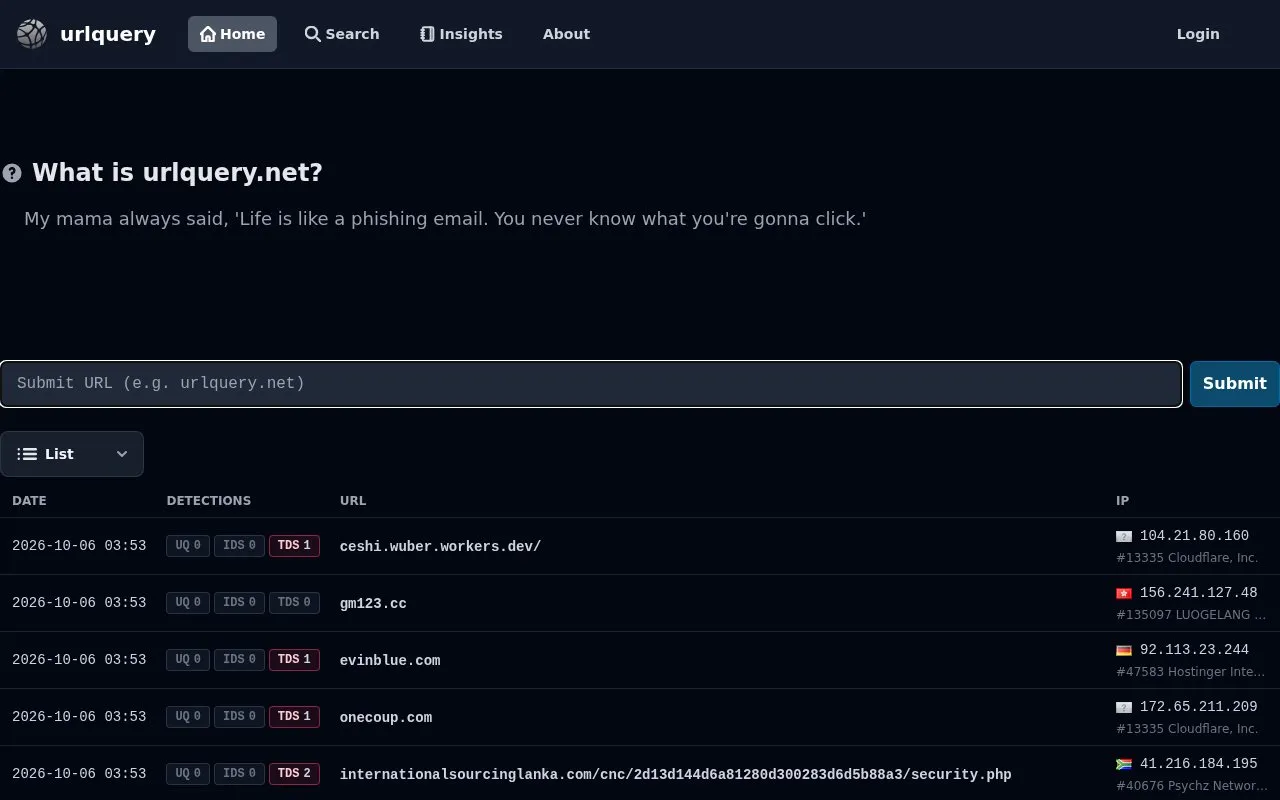Expand the List view dropdown
The width and height of the screenshot is (1280, 800).
[x=72, y=454]
